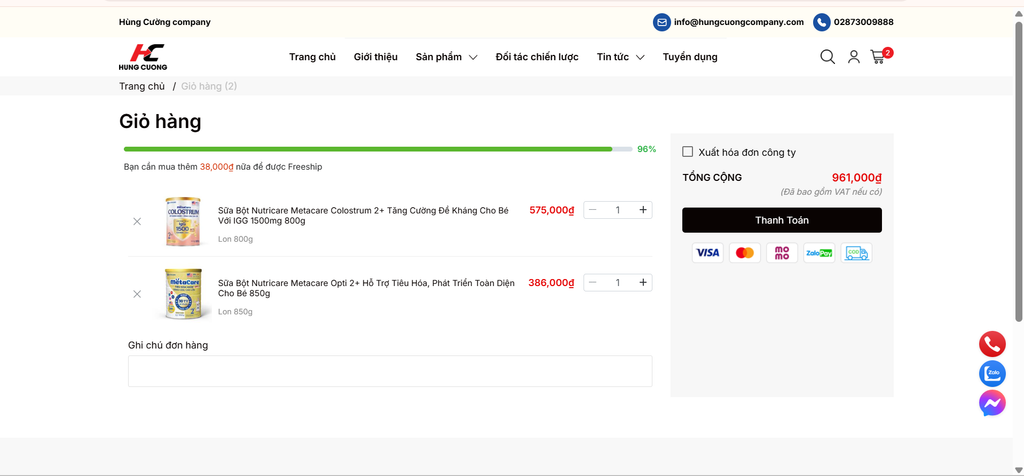The height and width of the screenshot is (476, 1024).
Task: Remove Metacare Colostrum 2+ item with X
Action: point(137,221)
